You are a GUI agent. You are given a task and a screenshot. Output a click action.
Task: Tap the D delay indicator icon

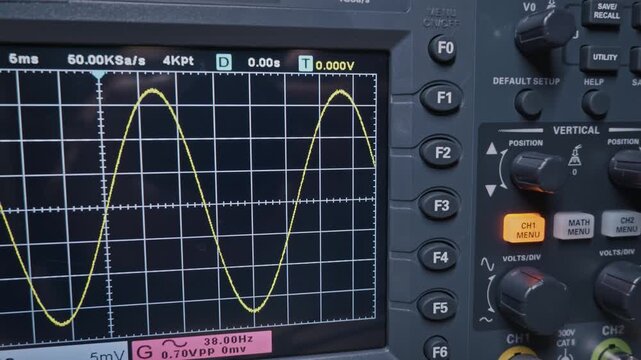(224, 63)
